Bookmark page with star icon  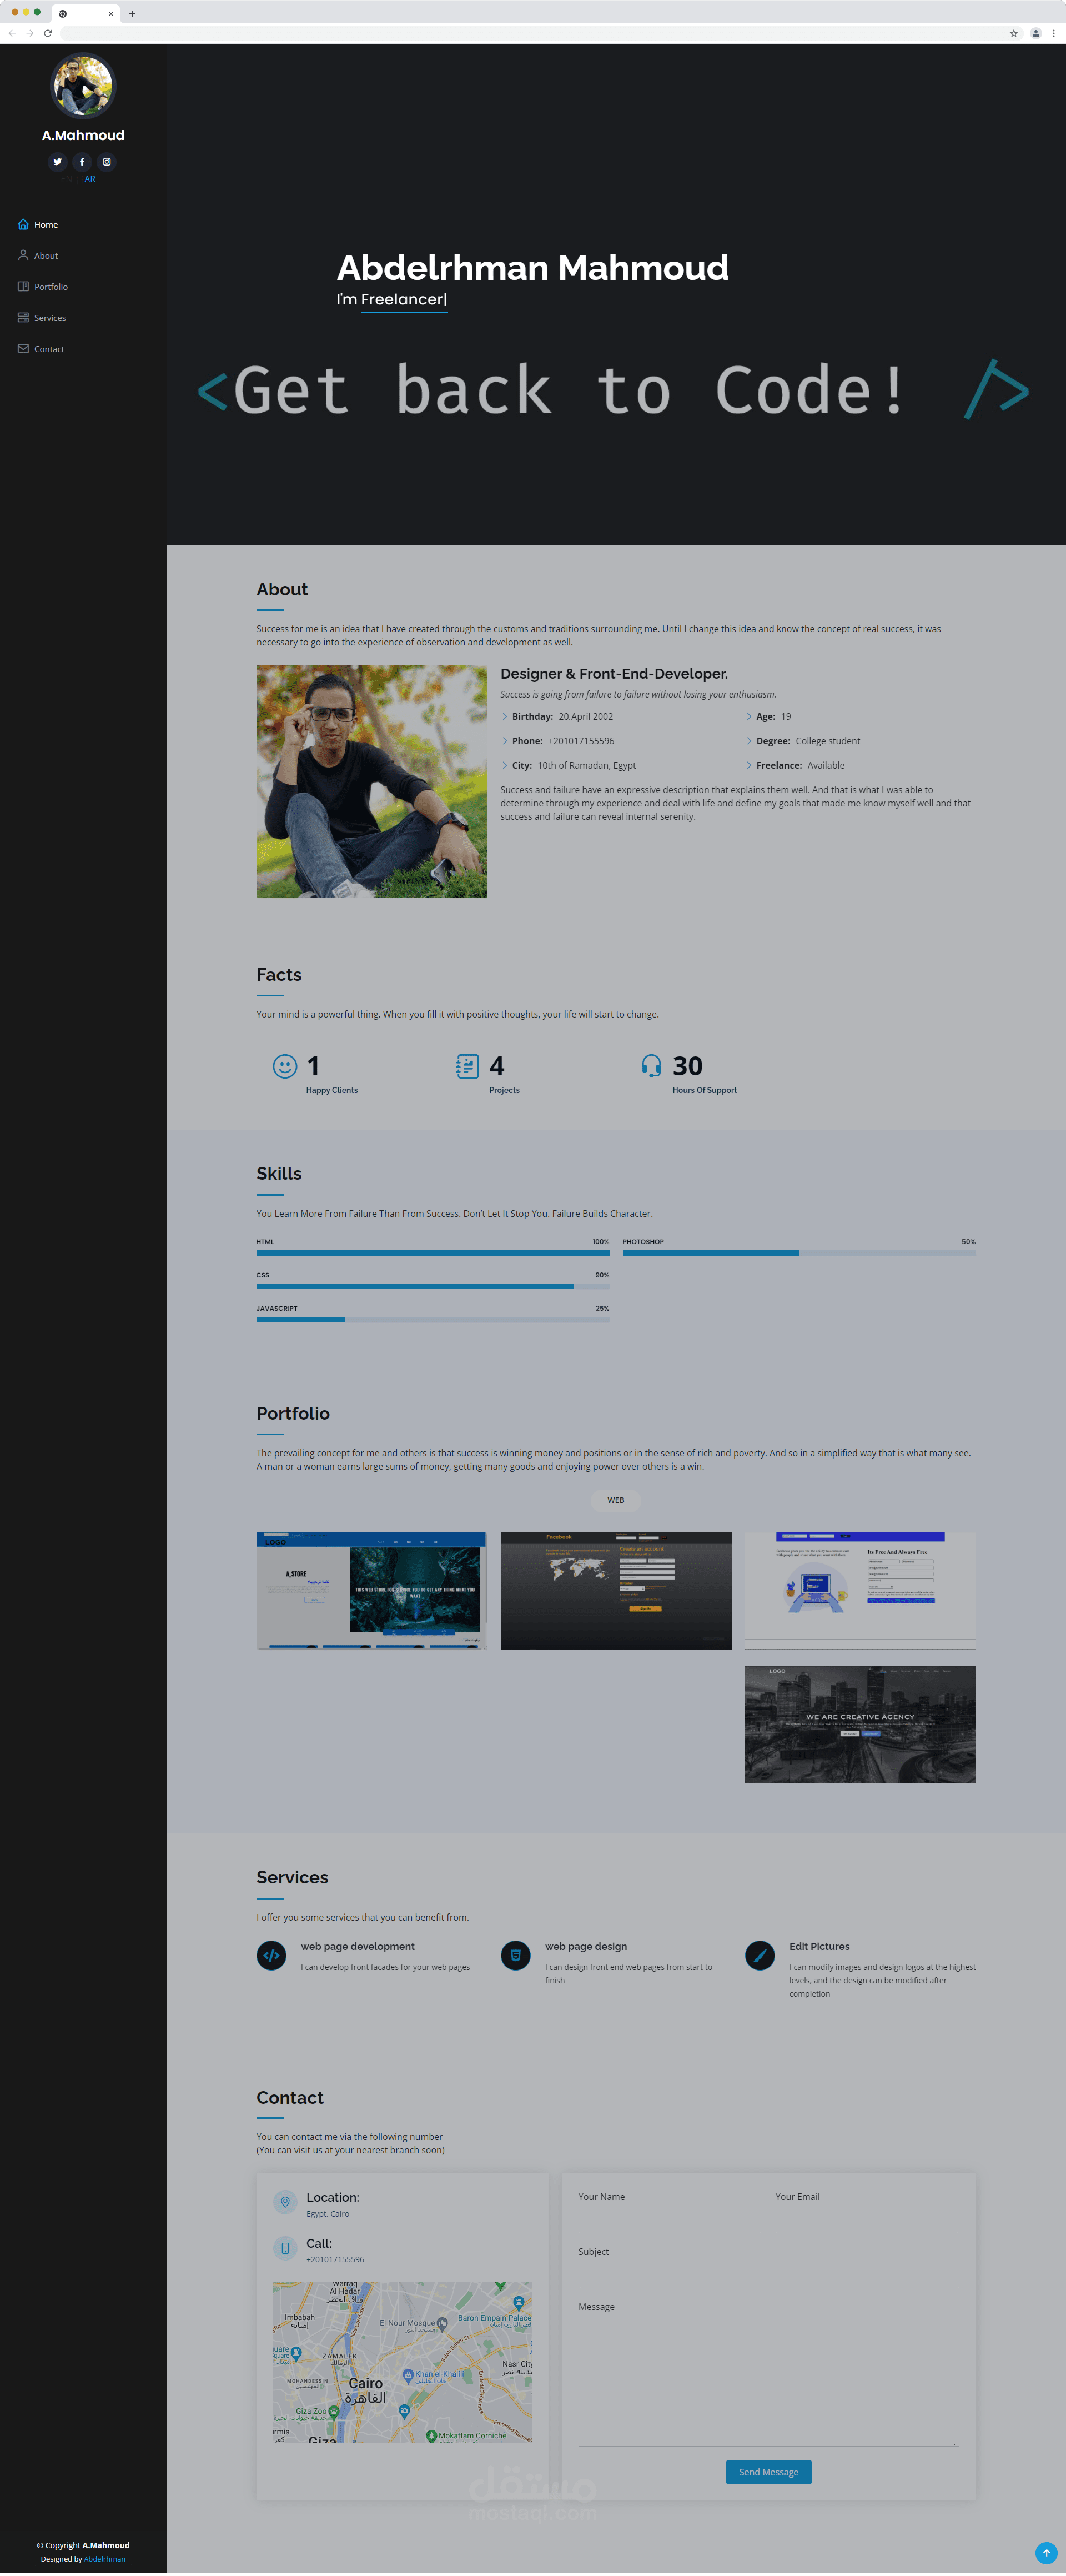click(x=1013, y=33)
